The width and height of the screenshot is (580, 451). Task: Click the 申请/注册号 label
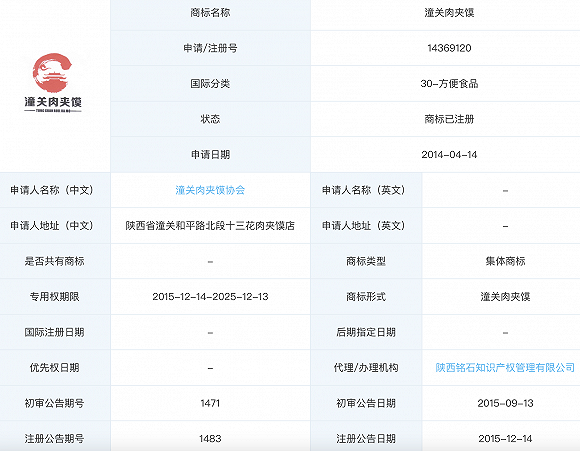(x=210, y=48)
